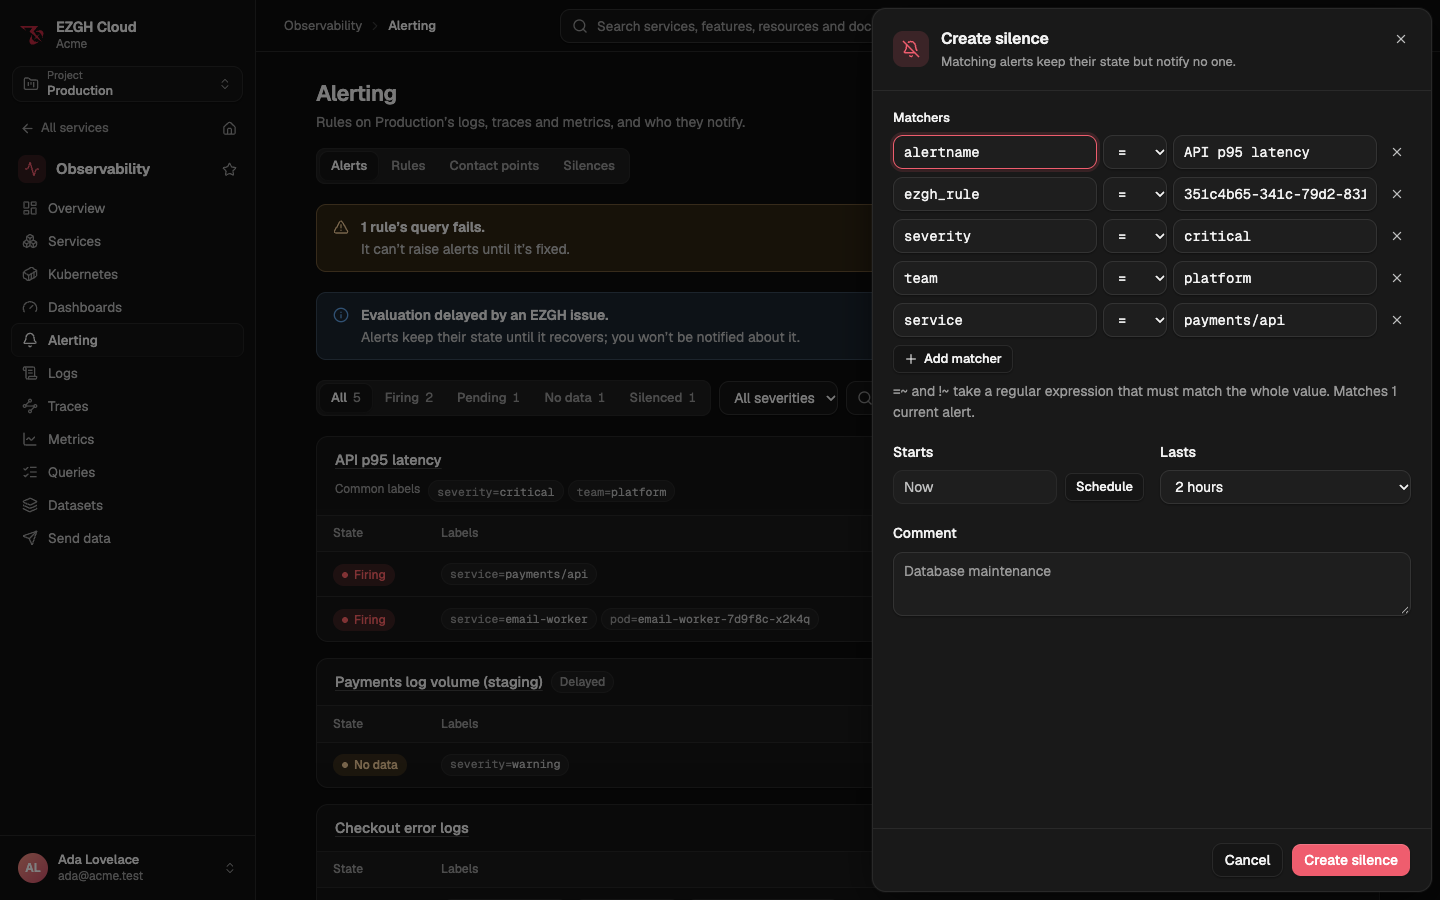
Task: Open the All severities filter dropdown
Action: (x=778, y=398)
